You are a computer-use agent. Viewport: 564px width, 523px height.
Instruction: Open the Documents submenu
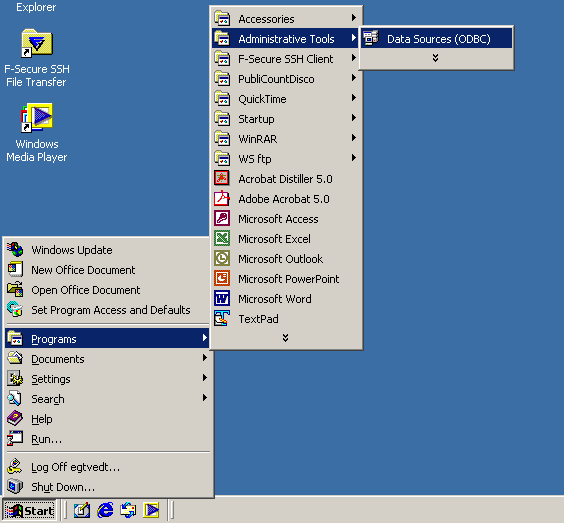107,359
